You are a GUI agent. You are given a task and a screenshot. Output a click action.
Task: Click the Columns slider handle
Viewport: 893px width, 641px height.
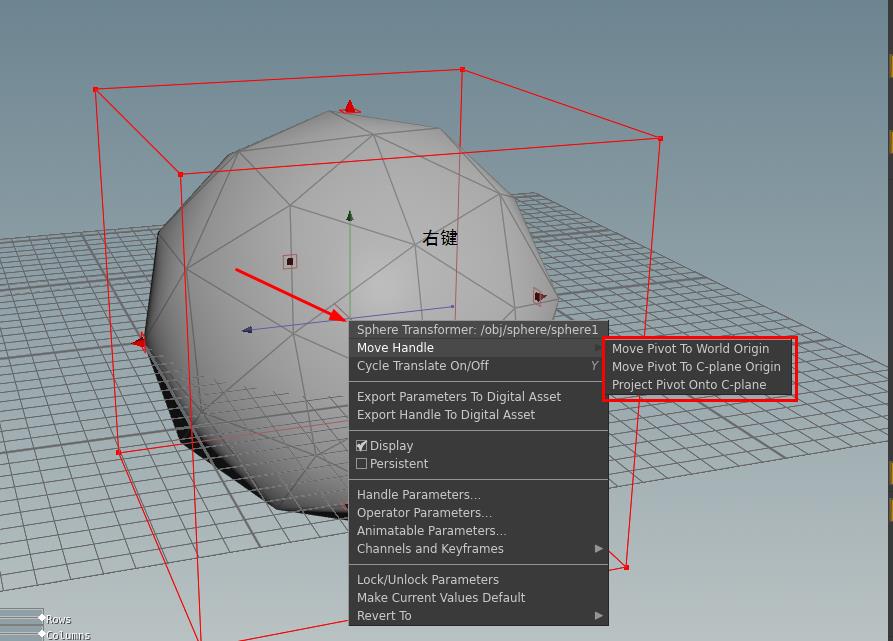click(x=42, y=634)
